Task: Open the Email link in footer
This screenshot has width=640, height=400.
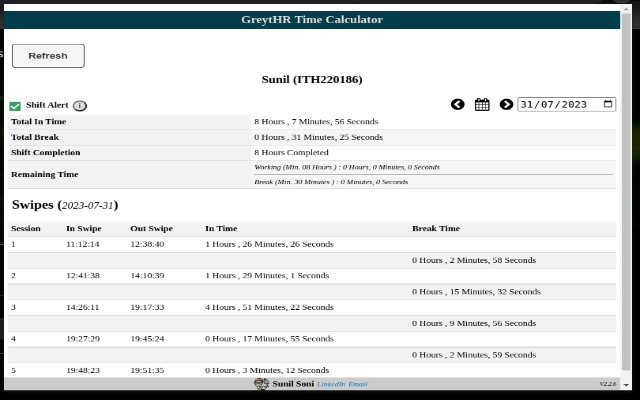Action: (358, 384)
